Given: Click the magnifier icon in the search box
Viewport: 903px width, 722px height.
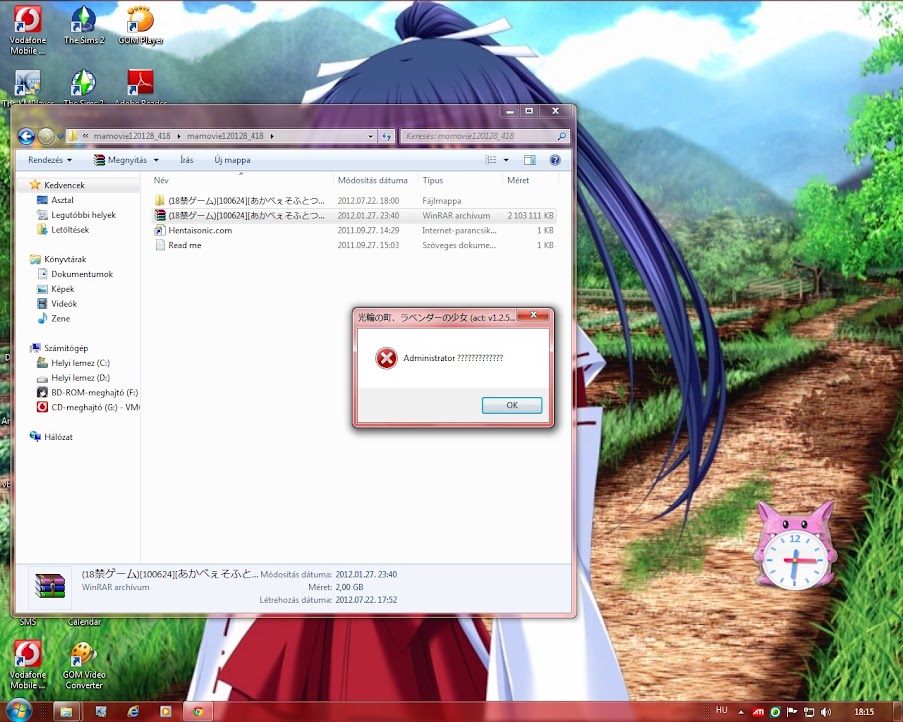Looking at the screenshot, I should pyautogui.click(x=561, y=136).
